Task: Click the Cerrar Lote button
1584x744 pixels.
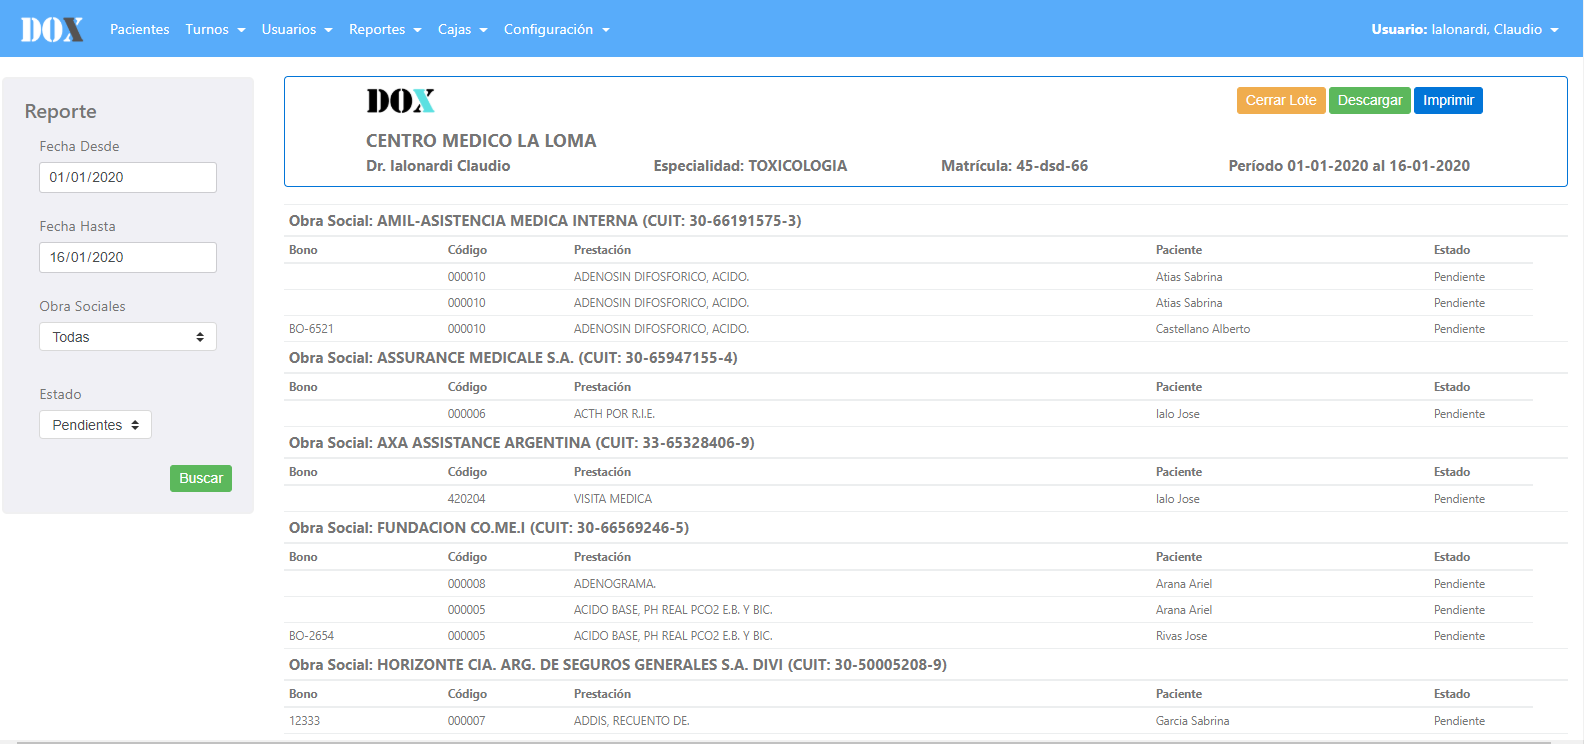Action: coord(1281,100)
